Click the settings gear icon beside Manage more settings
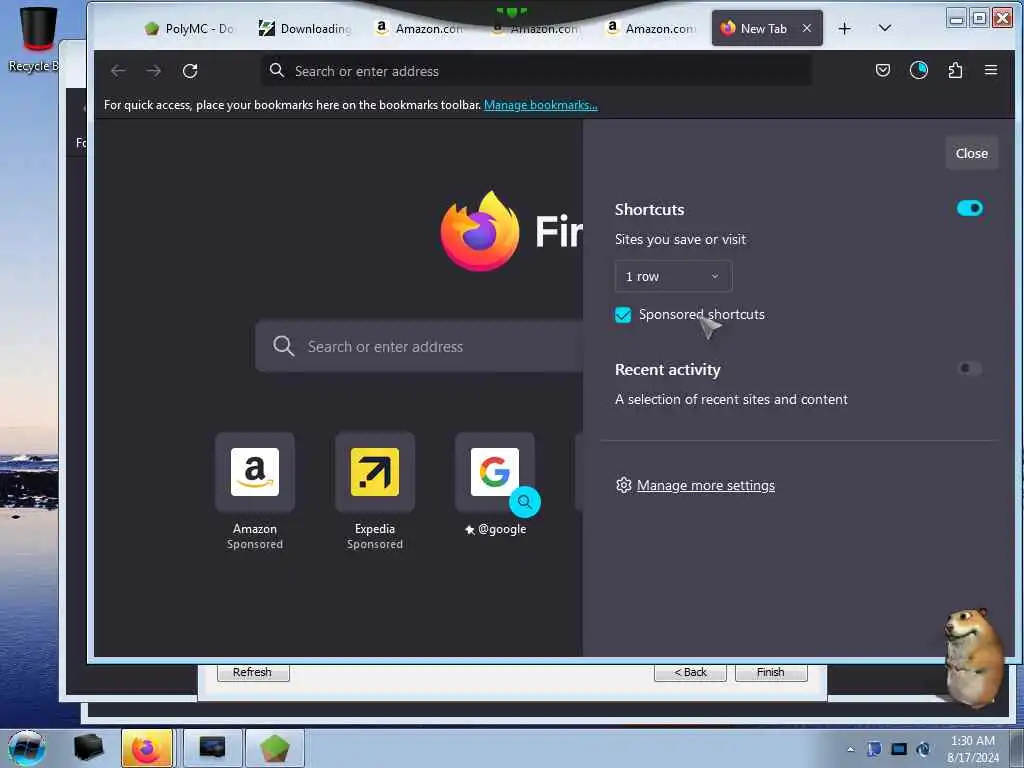1024x768 pixels. pos(624,485)
